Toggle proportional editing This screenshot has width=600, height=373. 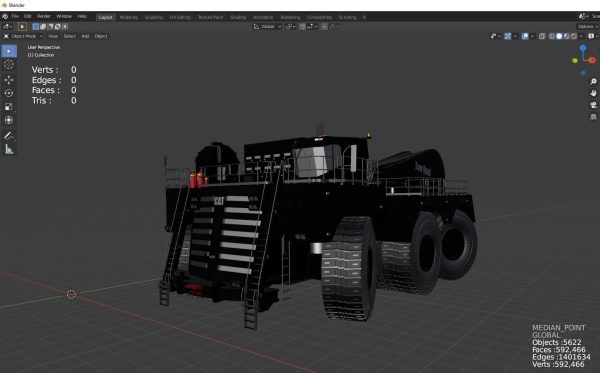click(x=324, y=26)
